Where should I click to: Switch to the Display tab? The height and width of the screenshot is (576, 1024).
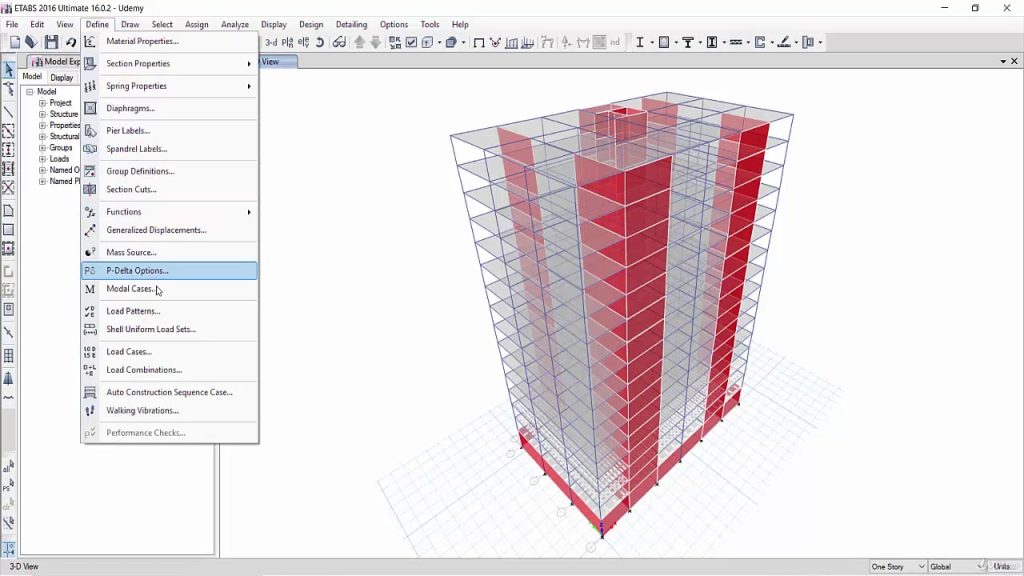(x=62, y=77)
